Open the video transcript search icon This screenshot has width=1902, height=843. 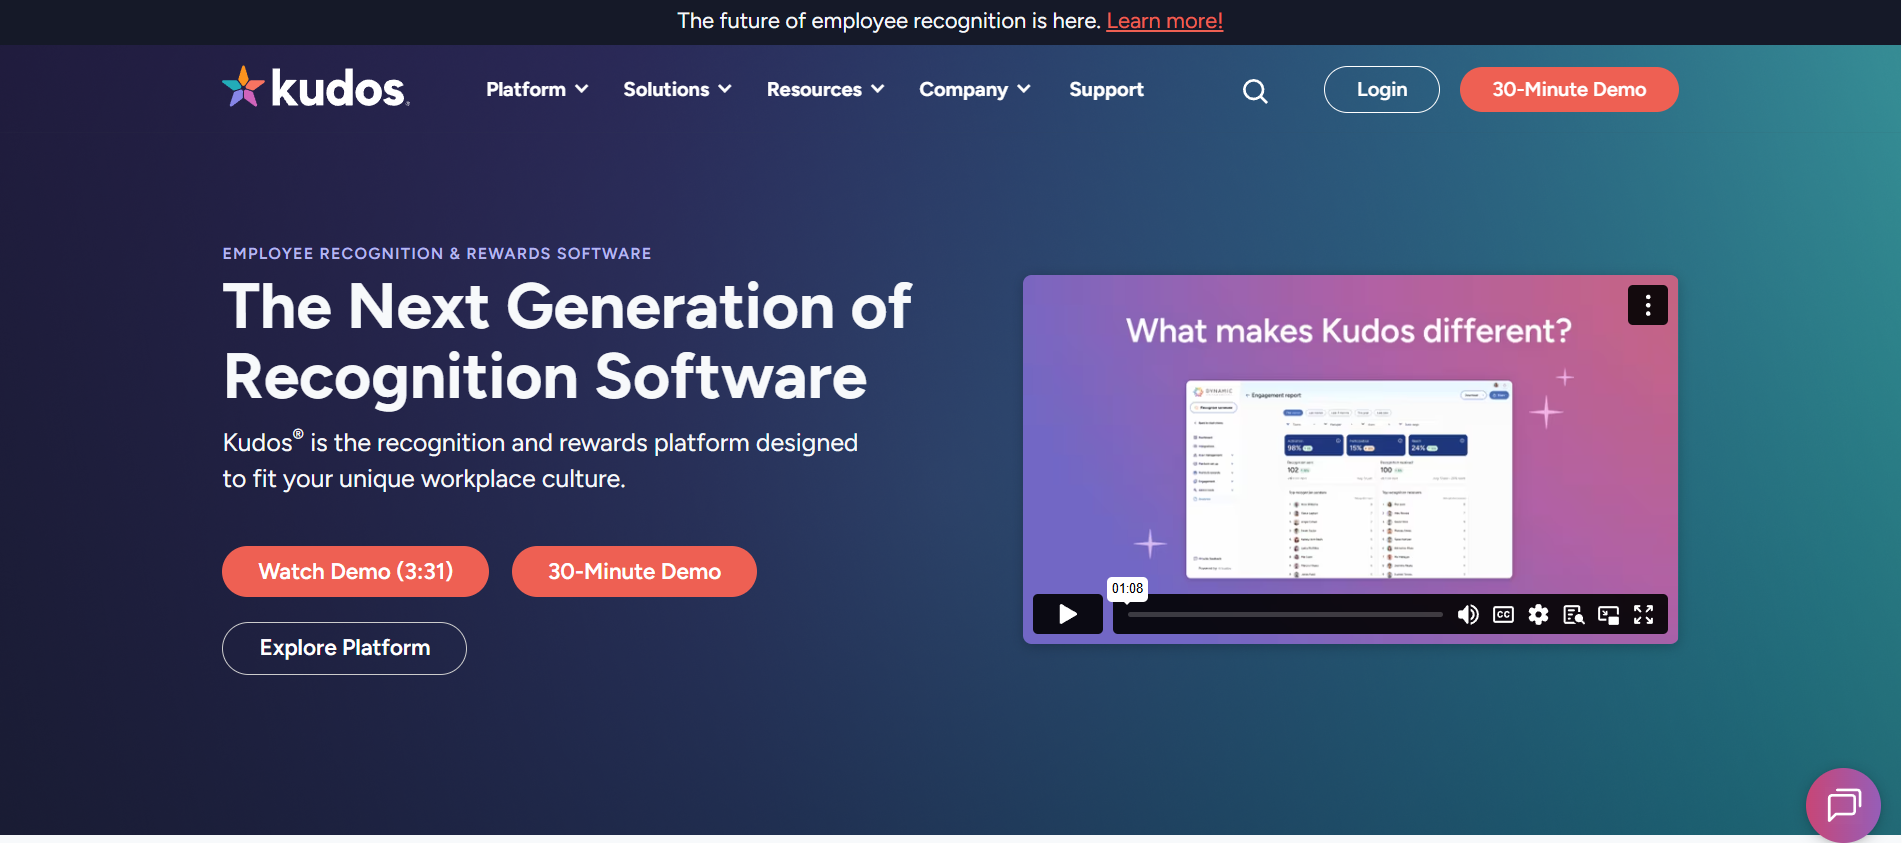[x=1573, y=615]
